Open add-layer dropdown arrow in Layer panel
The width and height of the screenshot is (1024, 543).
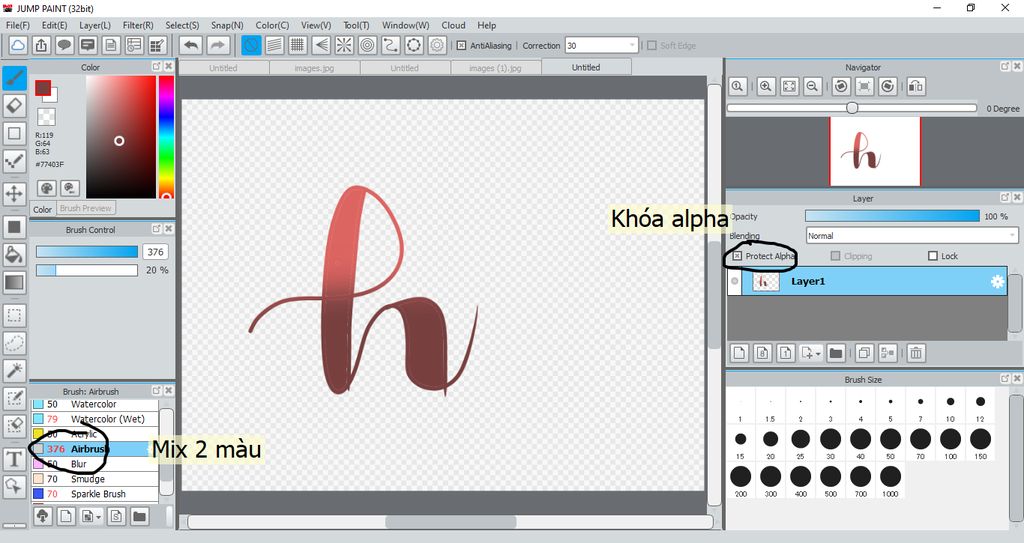[x=818, y=354]
